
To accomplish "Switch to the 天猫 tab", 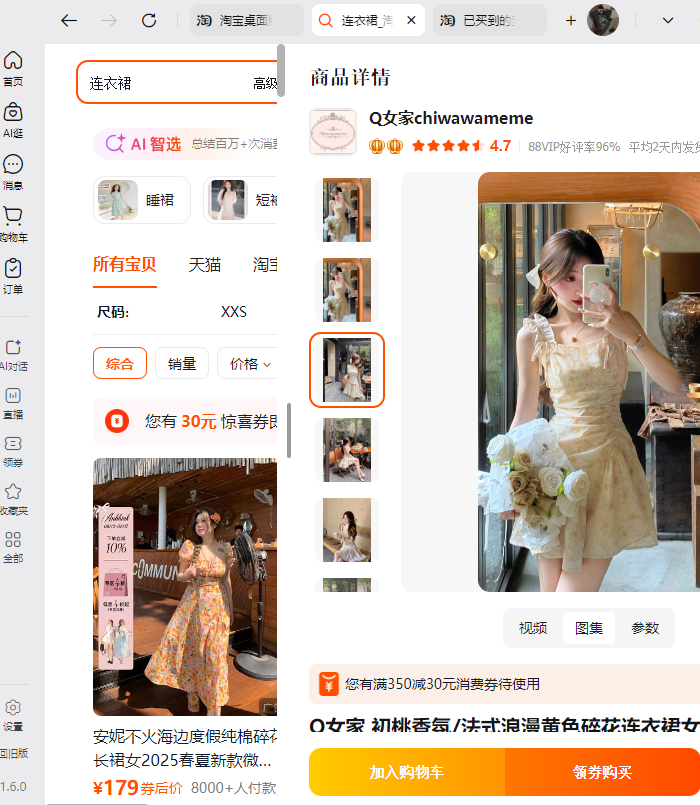I will [x=205, y=265].
